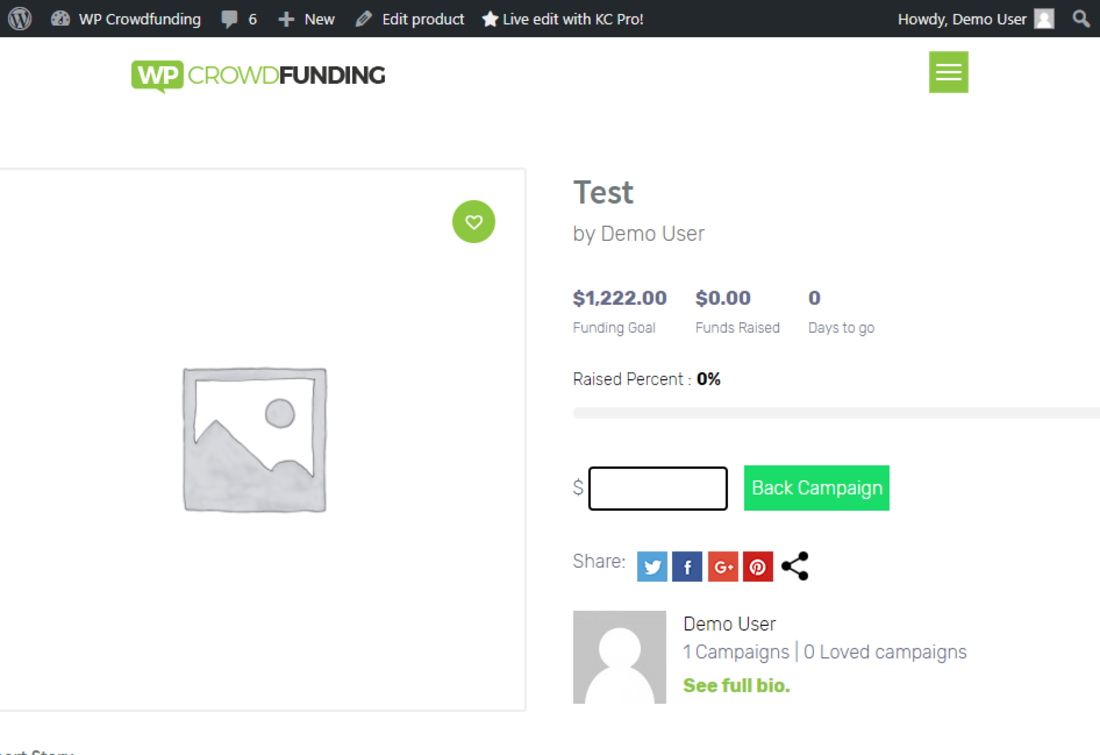This screenshot has width=1100, height=755.
Task: Open the comments bubble in admin bar
Action: click(x=238, y=19)
